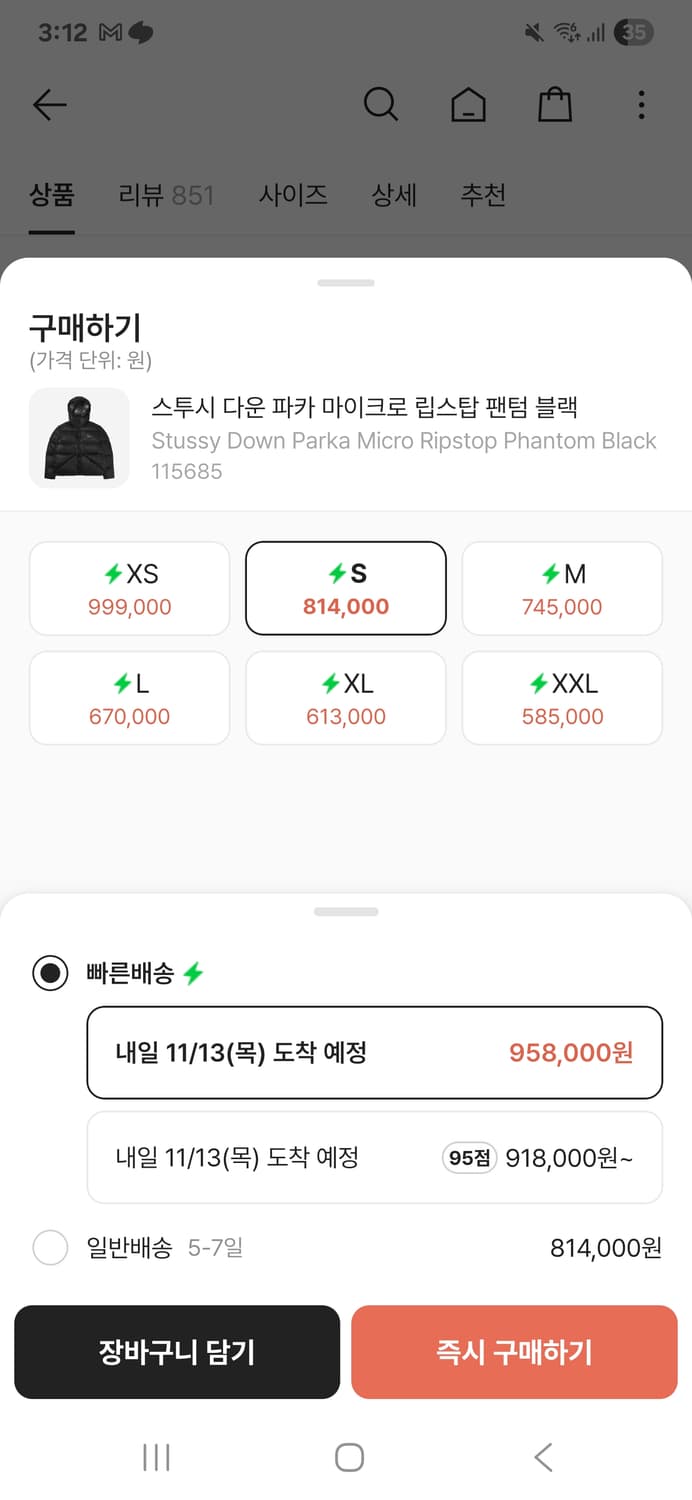Open search from the top toolbar
The image size is (692, 1500).
[x=380, y=104]
